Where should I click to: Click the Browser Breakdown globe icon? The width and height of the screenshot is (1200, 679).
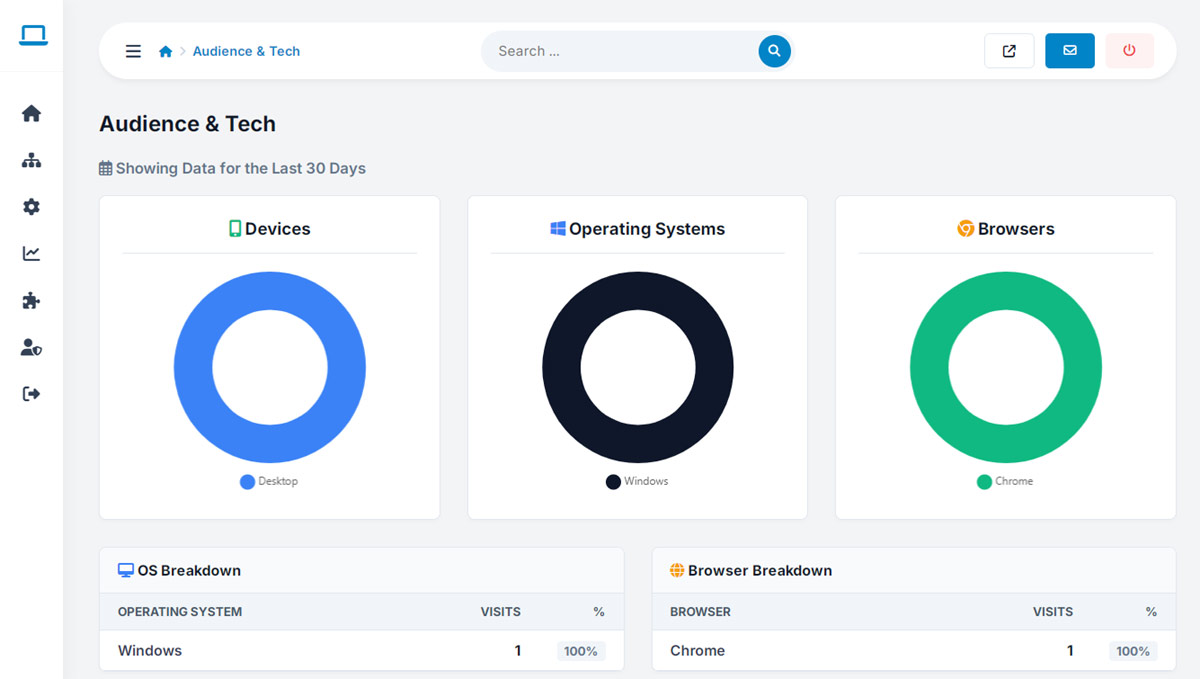tap(677, 570)
